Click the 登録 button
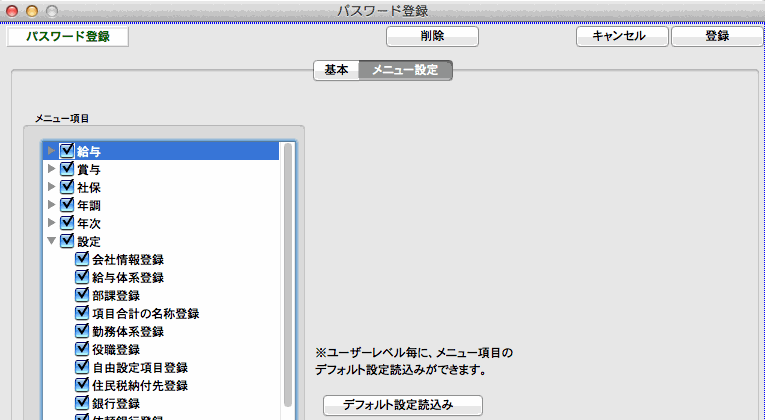Viewport: 765px width, 420px height. coord(716,36)
